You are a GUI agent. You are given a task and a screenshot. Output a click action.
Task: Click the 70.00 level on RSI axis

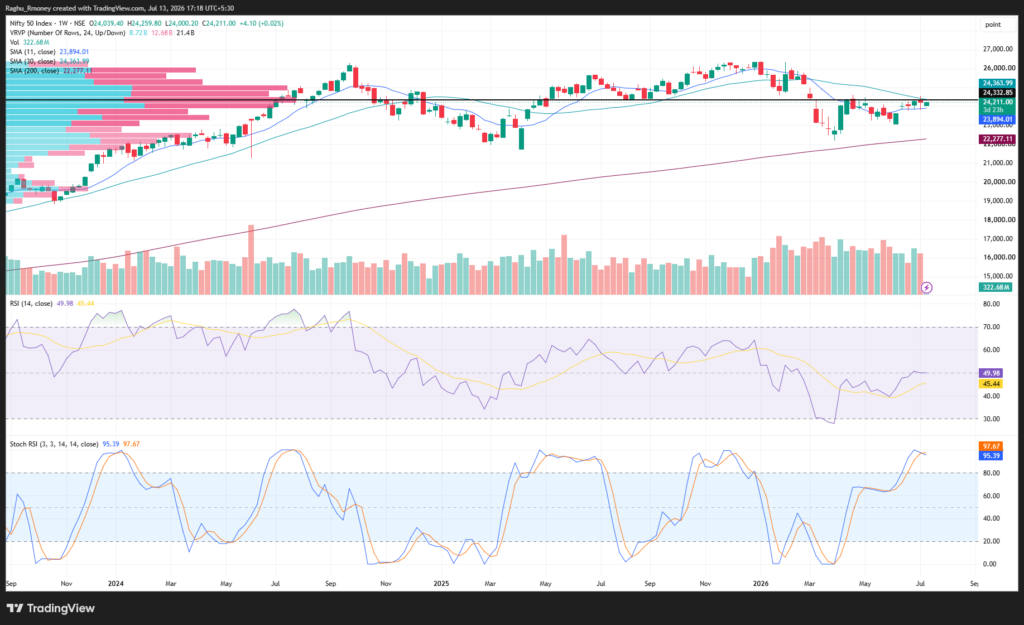tap(991, 327)
